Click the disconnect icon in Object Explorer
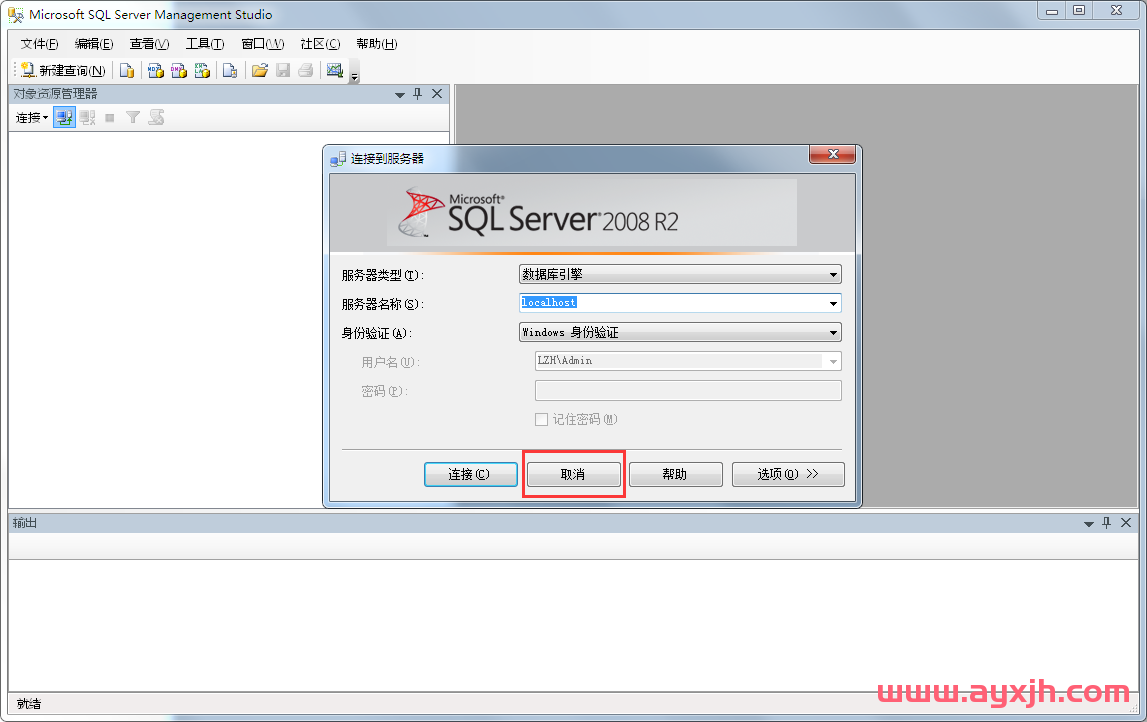Image resolution: width=1147 pixels, height=722 pixels. (88, 117)
